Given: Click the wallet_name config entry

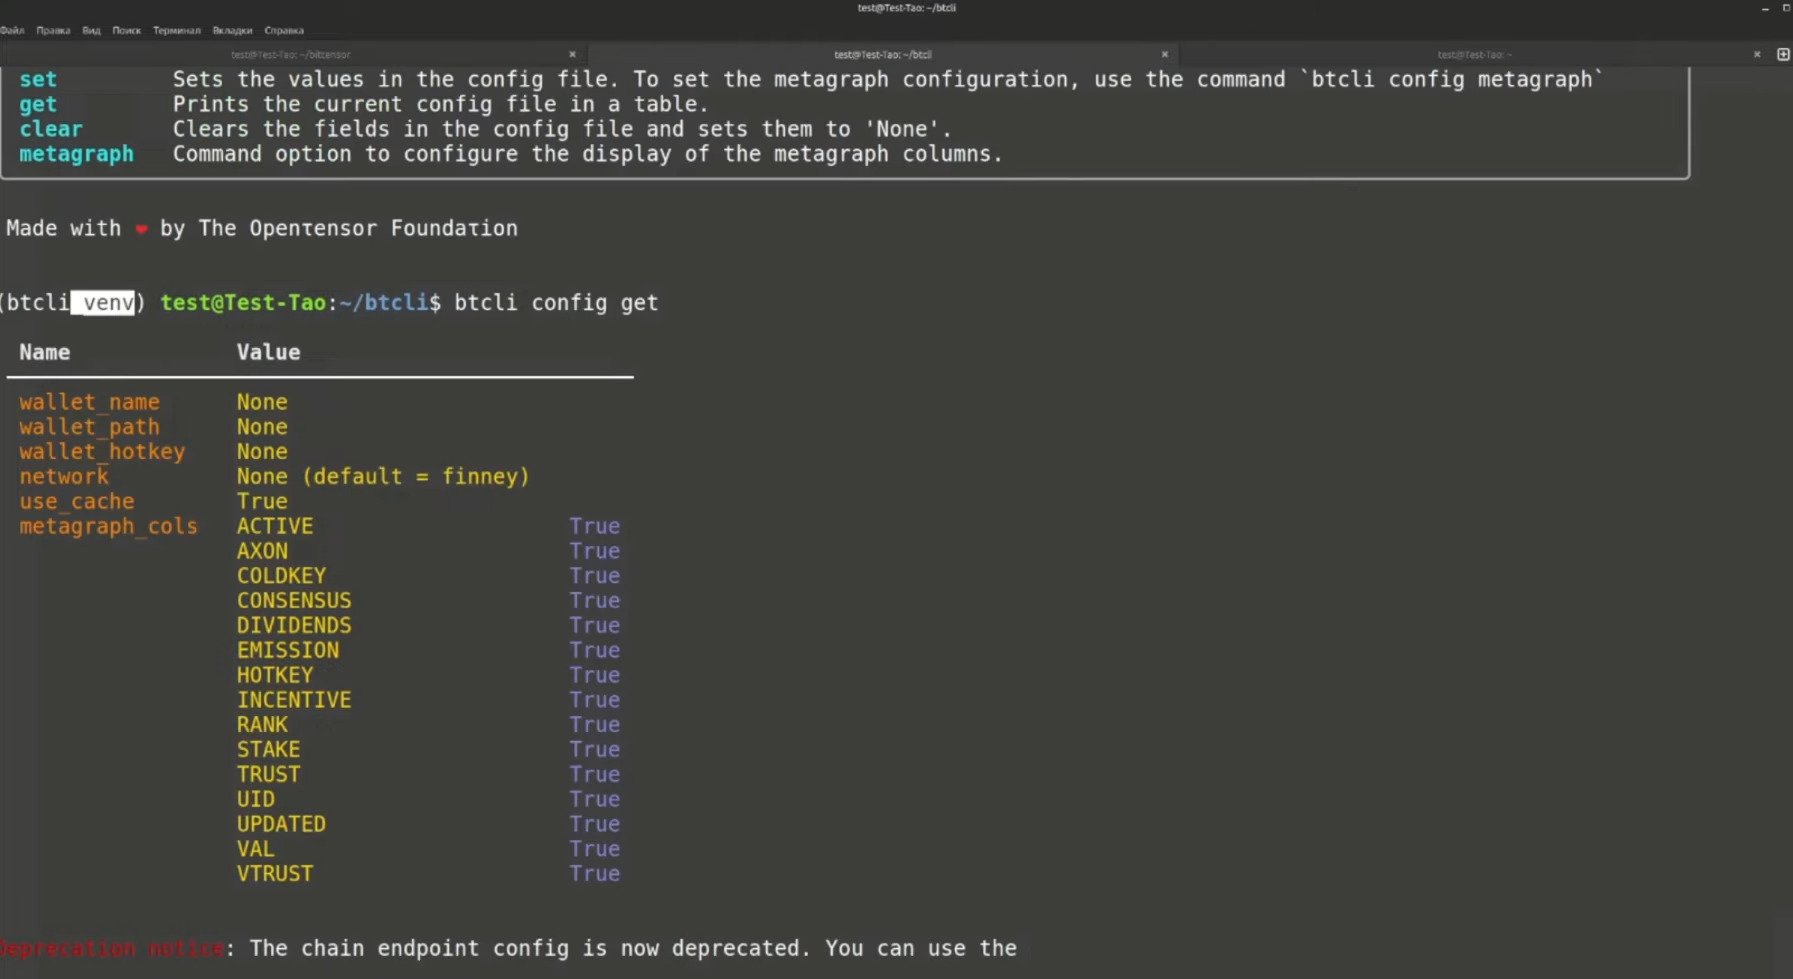Looking at the screenshot, I should [89, 402].
